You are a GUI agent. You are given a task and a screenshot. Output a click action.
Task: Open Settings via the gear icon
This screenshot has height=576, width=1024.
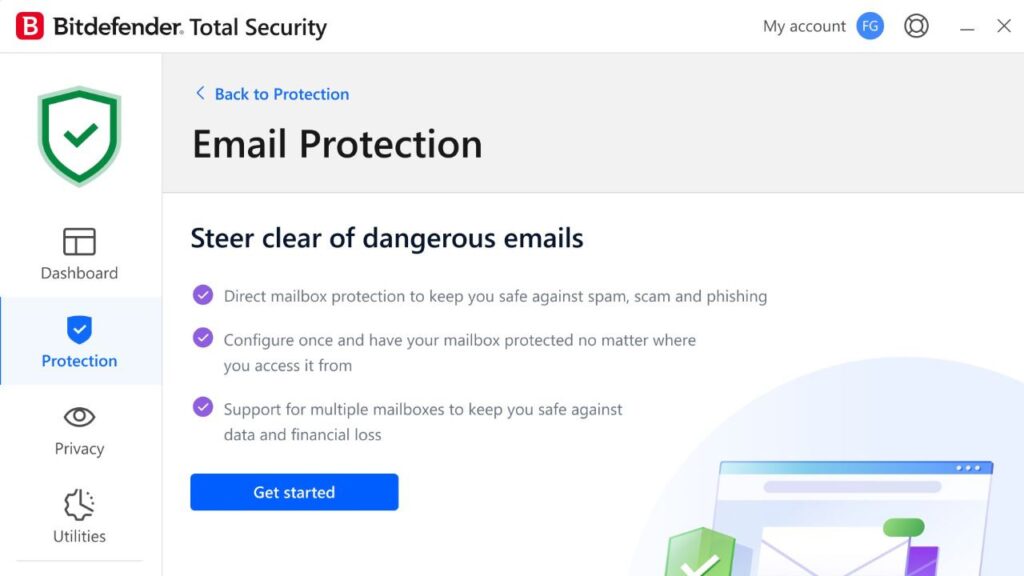click(x=916, y=26)
